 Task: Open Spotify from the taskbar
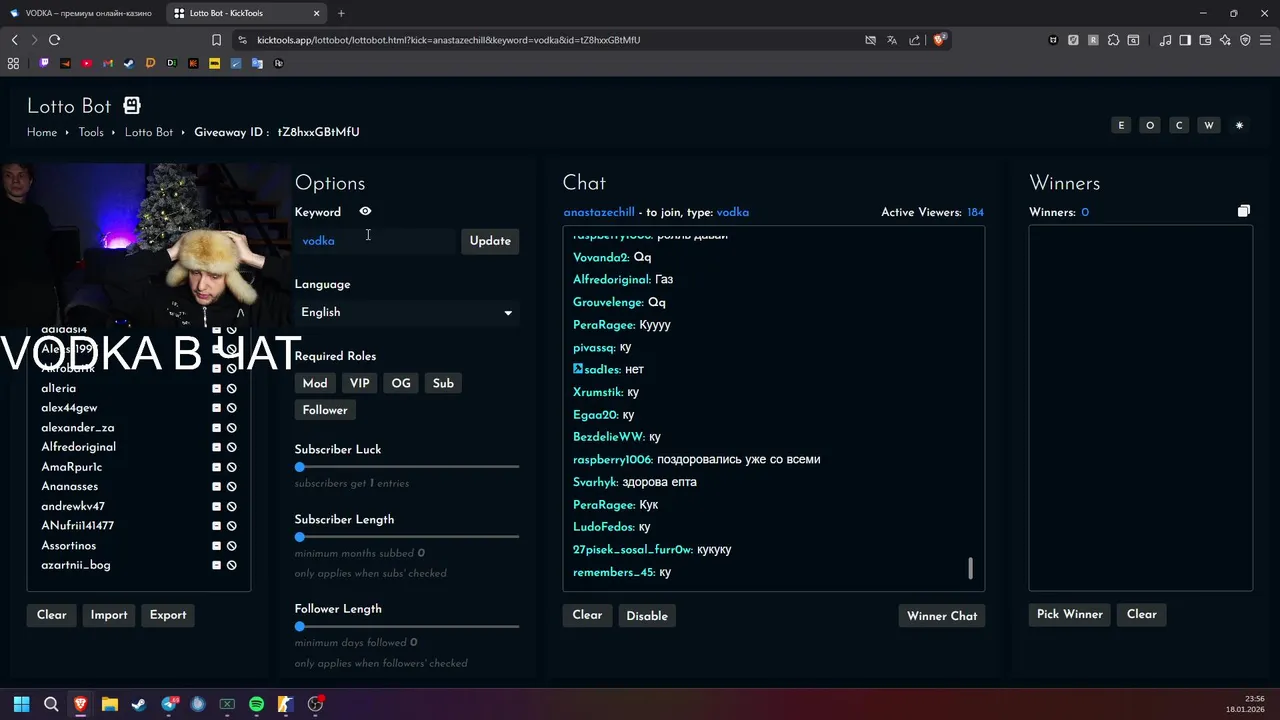(256, 704)
